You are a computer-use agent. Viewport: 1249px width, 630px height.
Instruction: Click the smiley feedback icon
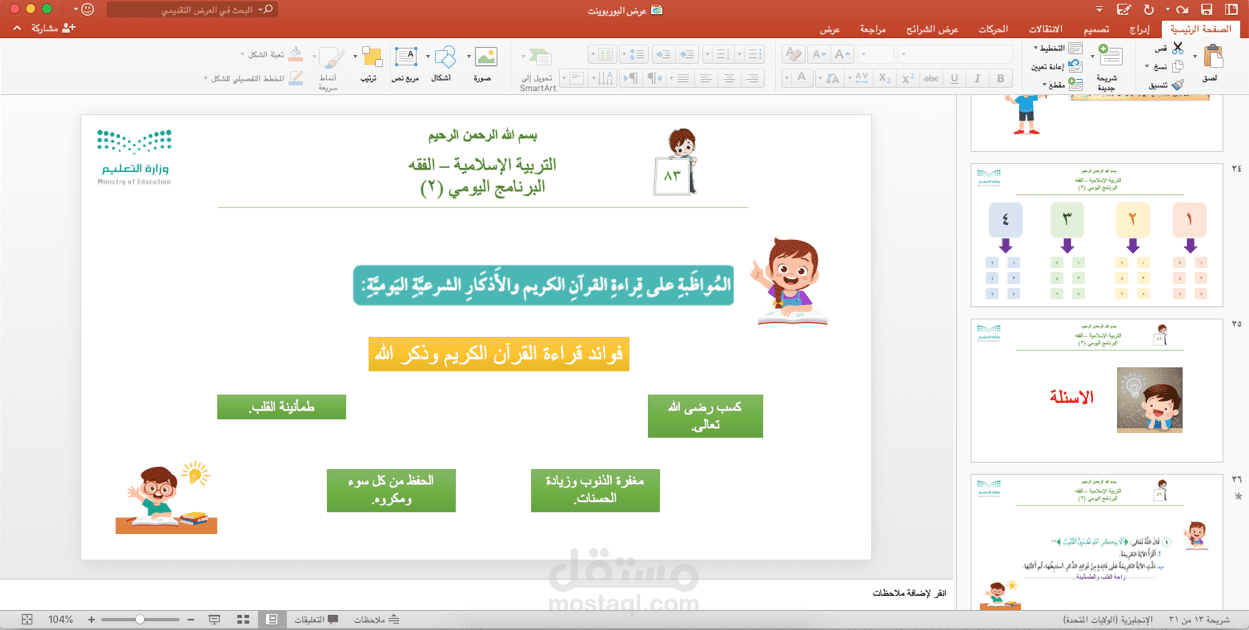click(x=87, y=9)
